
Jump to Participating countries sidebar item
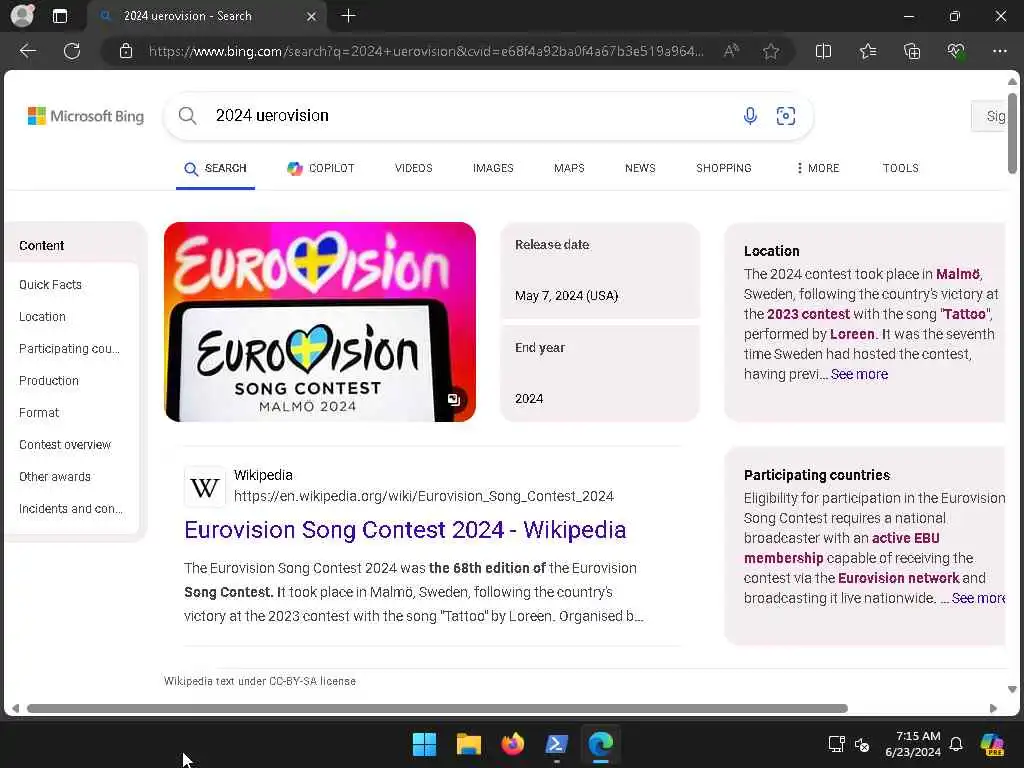point(69,349)
